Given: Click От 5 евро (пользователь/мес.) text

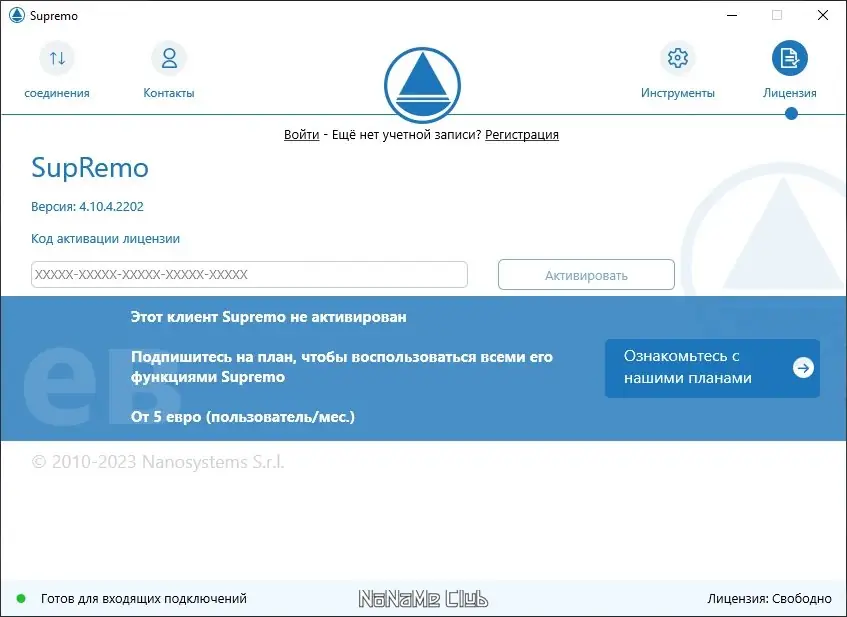Looking at the screenshot, I should pos(243,417).
